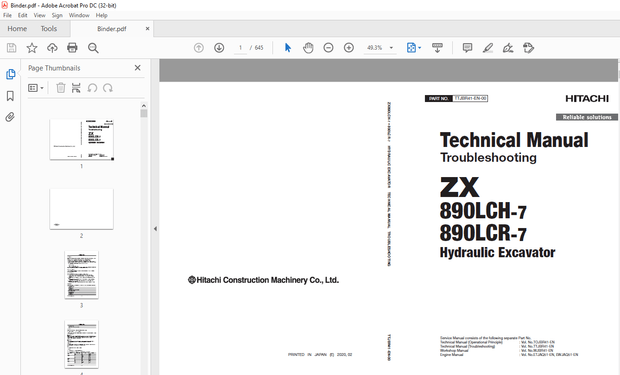Image resolution: width=620 pixels, height=375 pixels.
Task: Collapse the navigation pane arrow
Action: coord(155,229)
